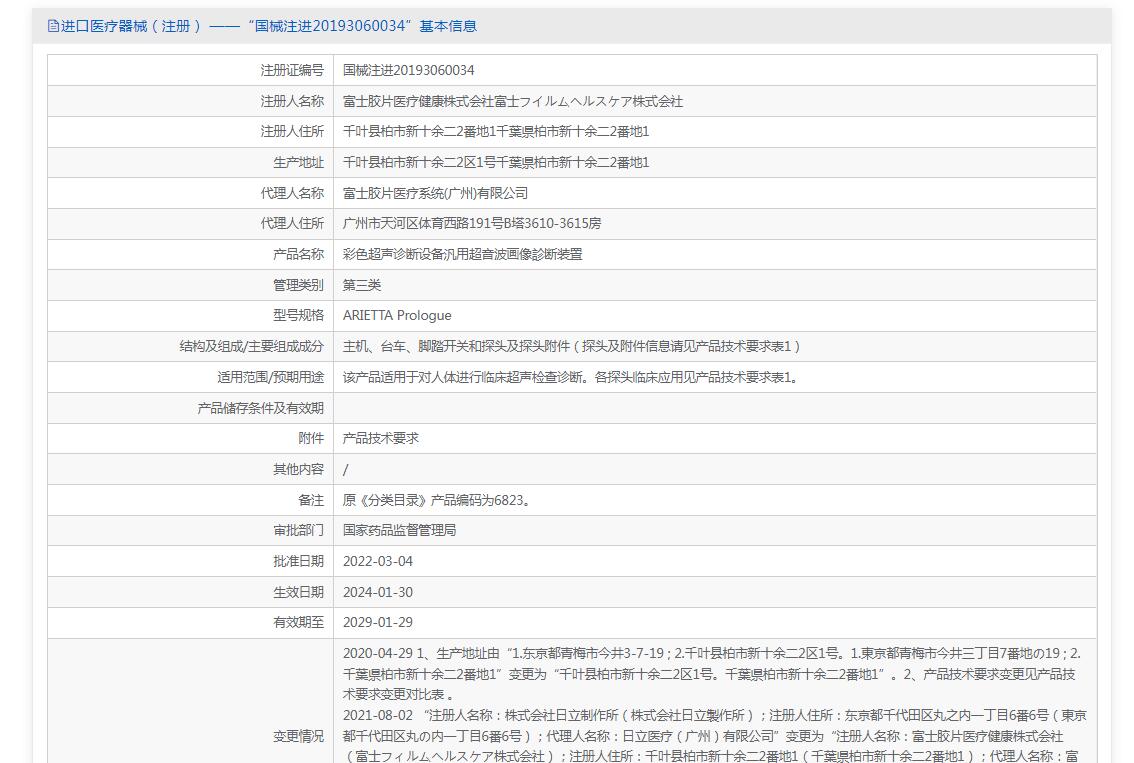Image resolution: width=1134 pixels, height=763 pixels.
Task: Click the 备注 label
Action: [x=311, y=500]
